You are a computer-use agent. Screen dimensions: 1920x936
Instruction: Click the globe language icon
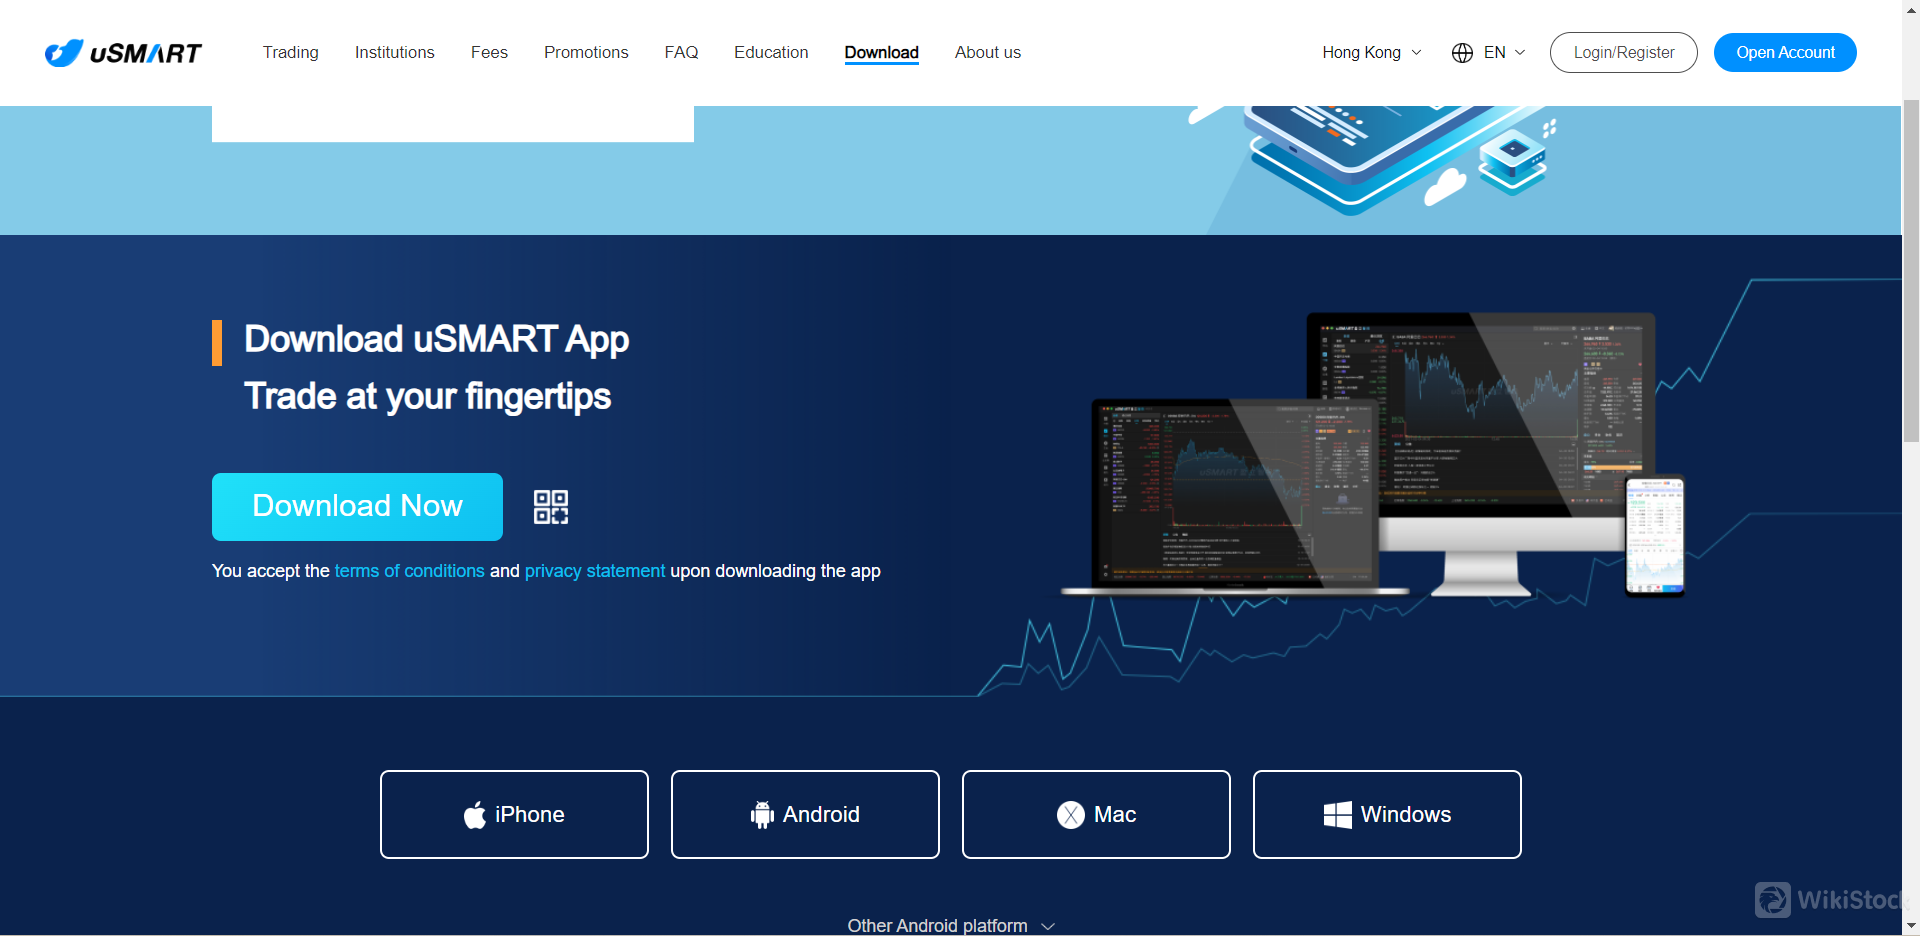pyautogui.click(x=1462, y=53)
